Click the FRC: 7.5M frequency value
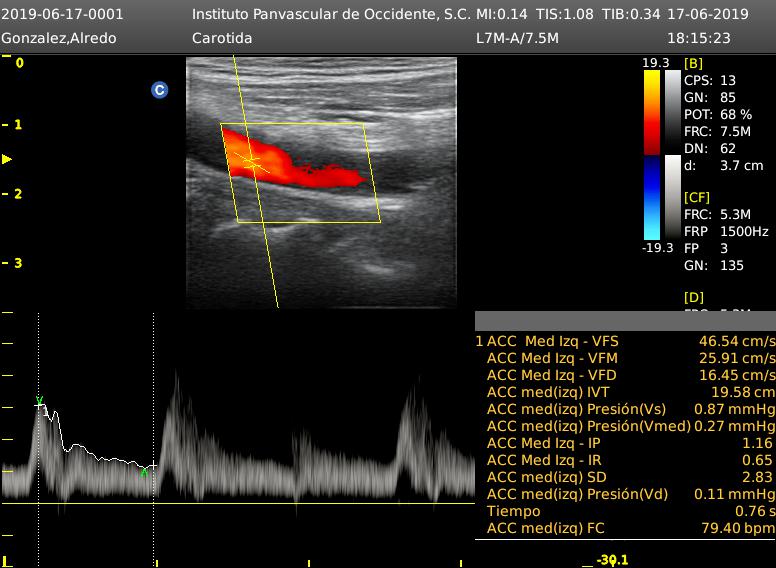Viewport: 776px width, 568px height. (718, 132)
